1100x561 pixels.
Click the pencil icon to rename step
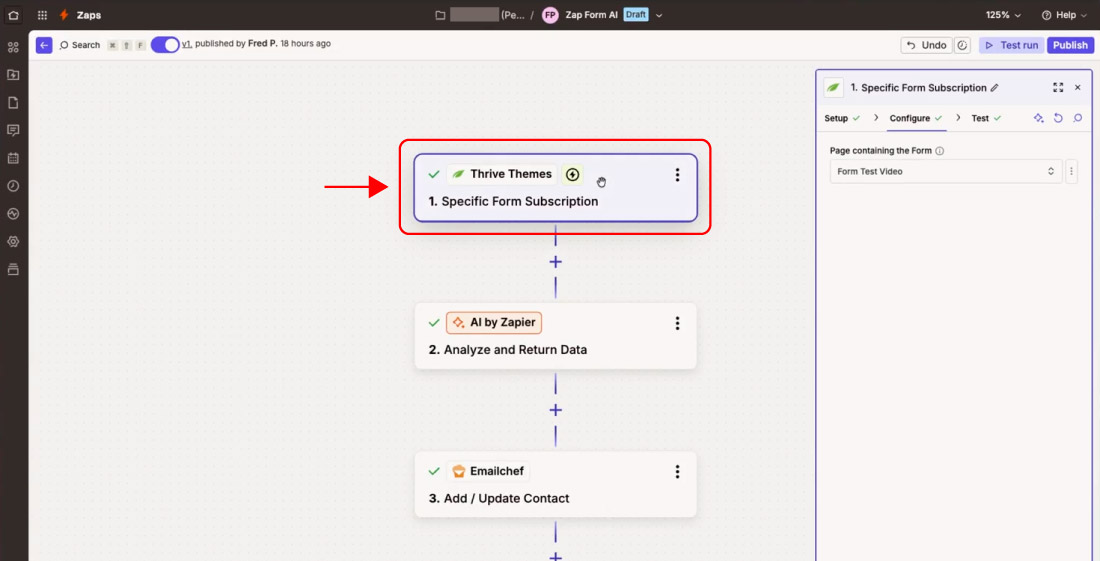click(x=994, y=88)
